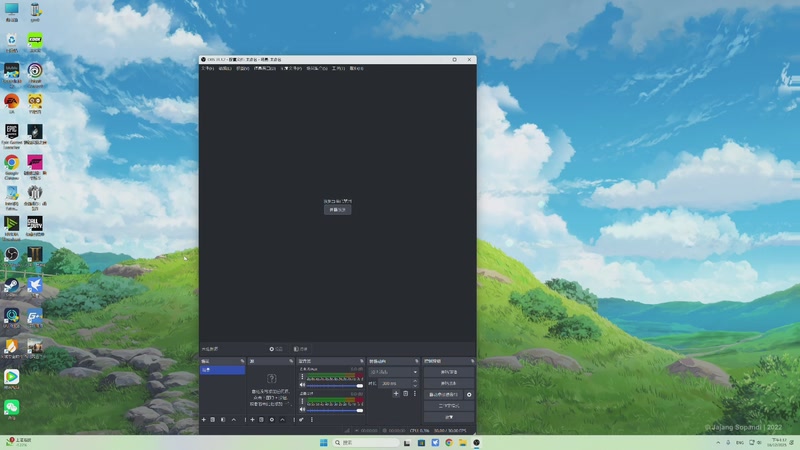Float the Controls dock via header icon
The width and height of the screenshot is (800, 450).
472,361
